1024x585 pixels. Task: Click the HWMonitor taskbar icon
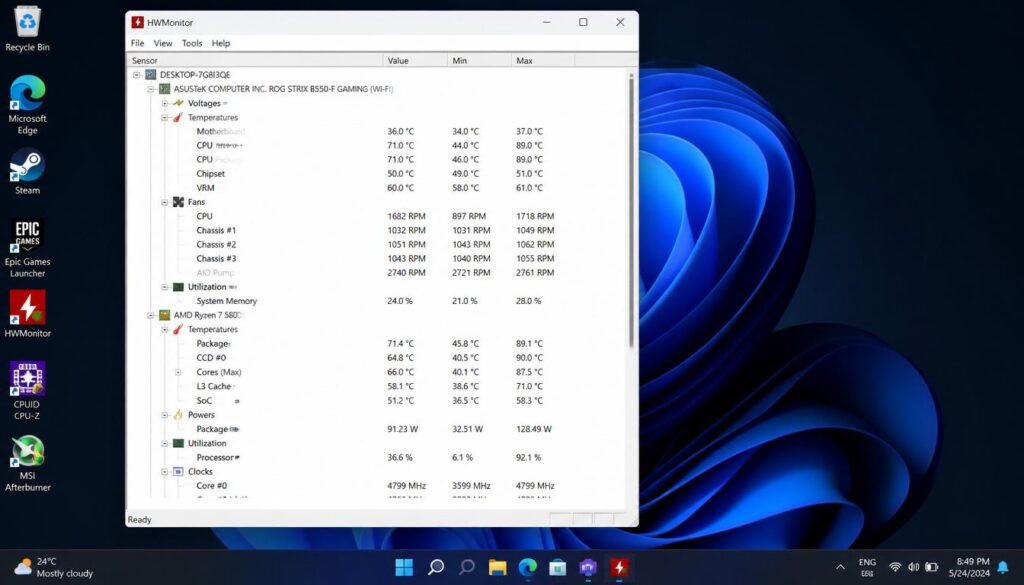point(619,567)
